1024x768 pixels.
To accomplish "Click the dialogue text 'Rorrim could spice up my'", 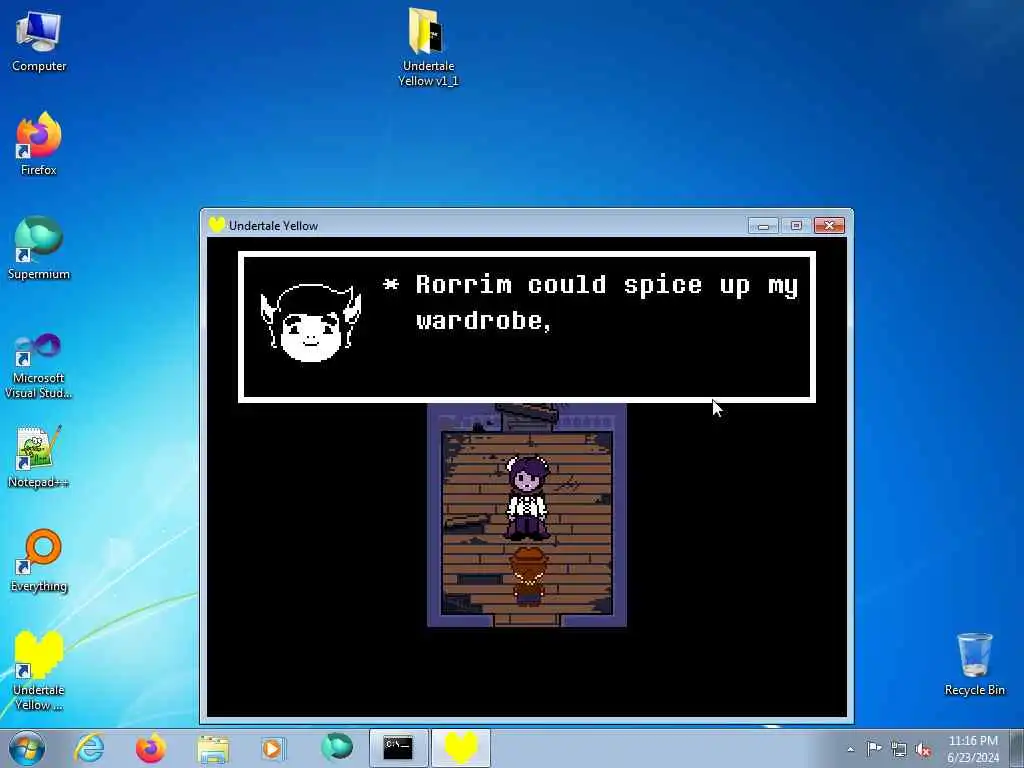I will pyautogui.click(x=607, y=285).
